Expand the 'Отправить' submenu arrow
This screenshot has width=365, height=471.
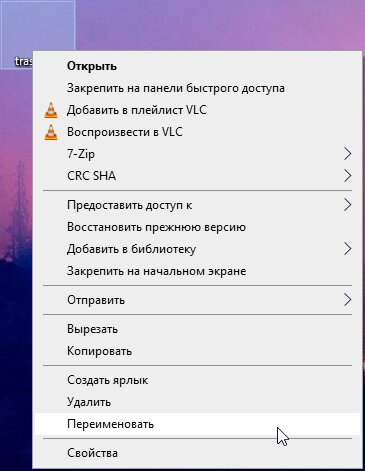(x=347, y=300)
